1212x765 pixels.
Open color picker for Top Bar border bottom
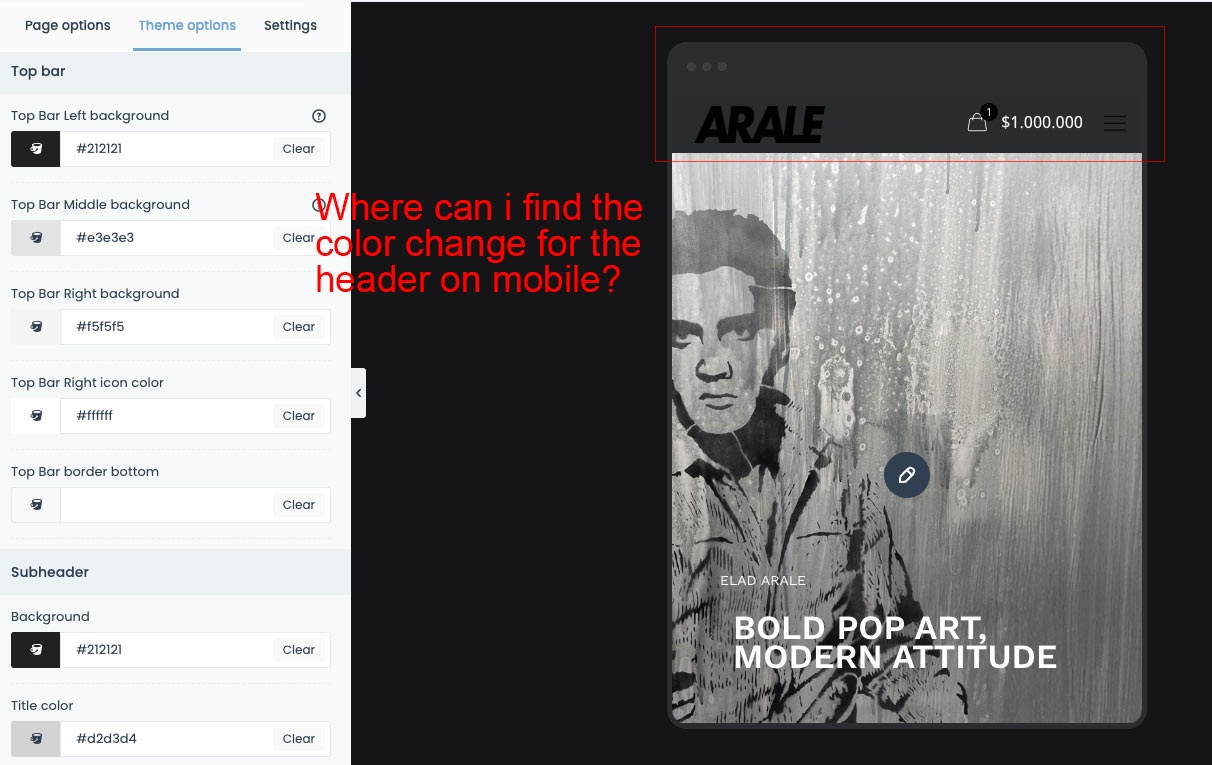36,505
